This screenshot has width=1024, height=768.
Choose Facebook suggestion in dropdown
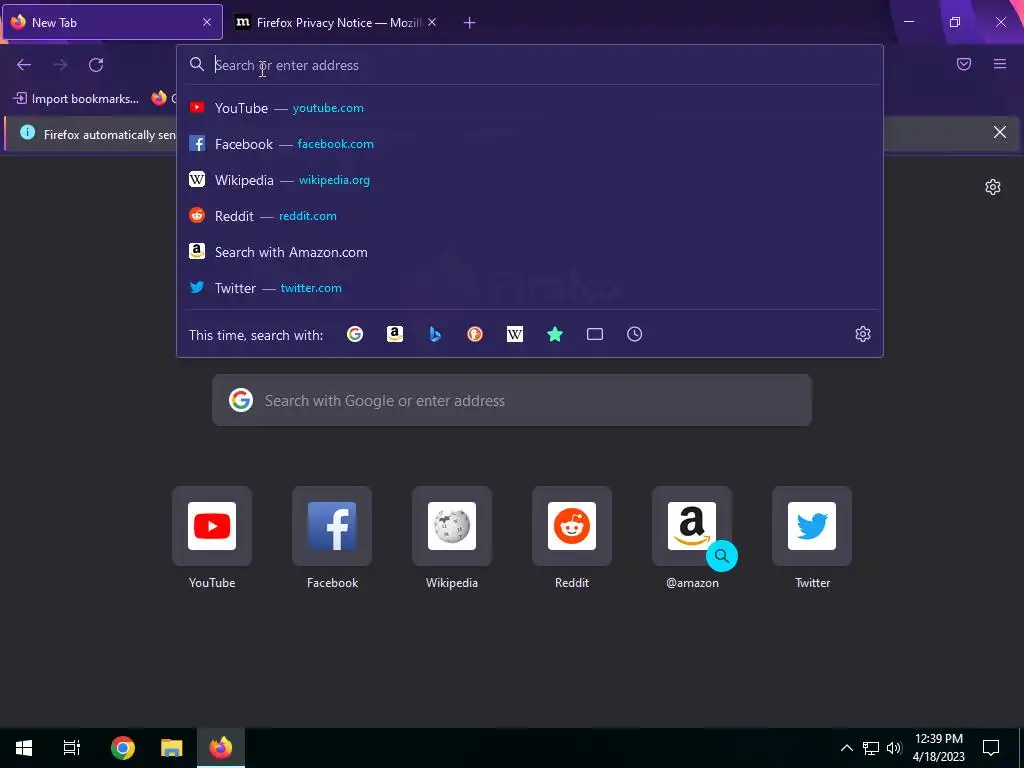(530, 144)
